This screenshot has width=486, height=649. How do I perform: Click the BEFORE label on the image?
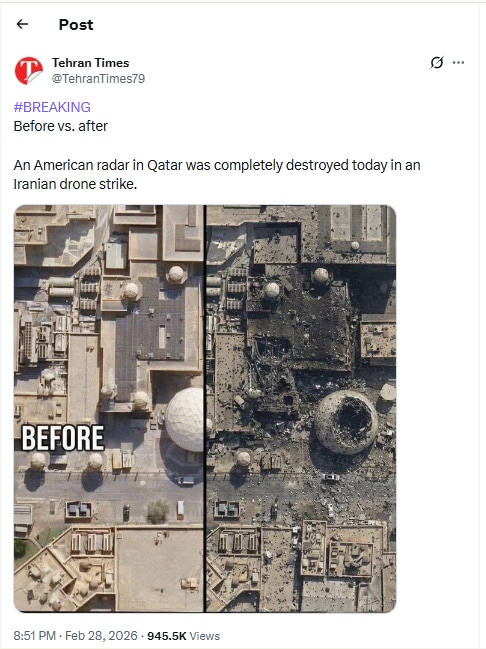(x=63, y=438)
